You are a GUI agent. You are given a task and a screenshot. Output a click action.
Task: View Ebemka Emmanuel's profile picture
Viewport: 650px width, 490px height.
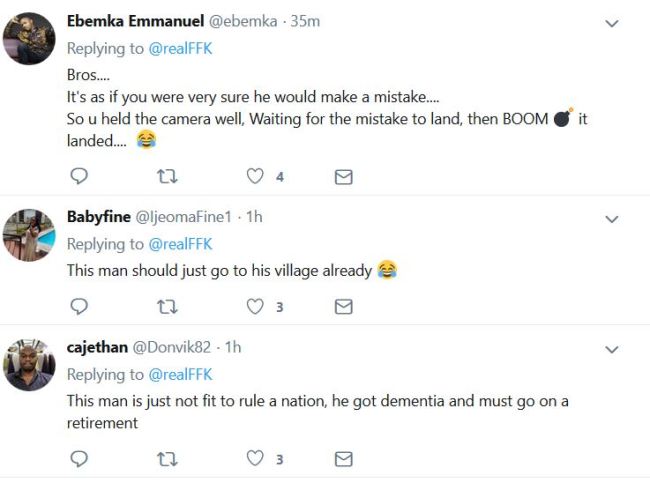click(x=29, y=39)
